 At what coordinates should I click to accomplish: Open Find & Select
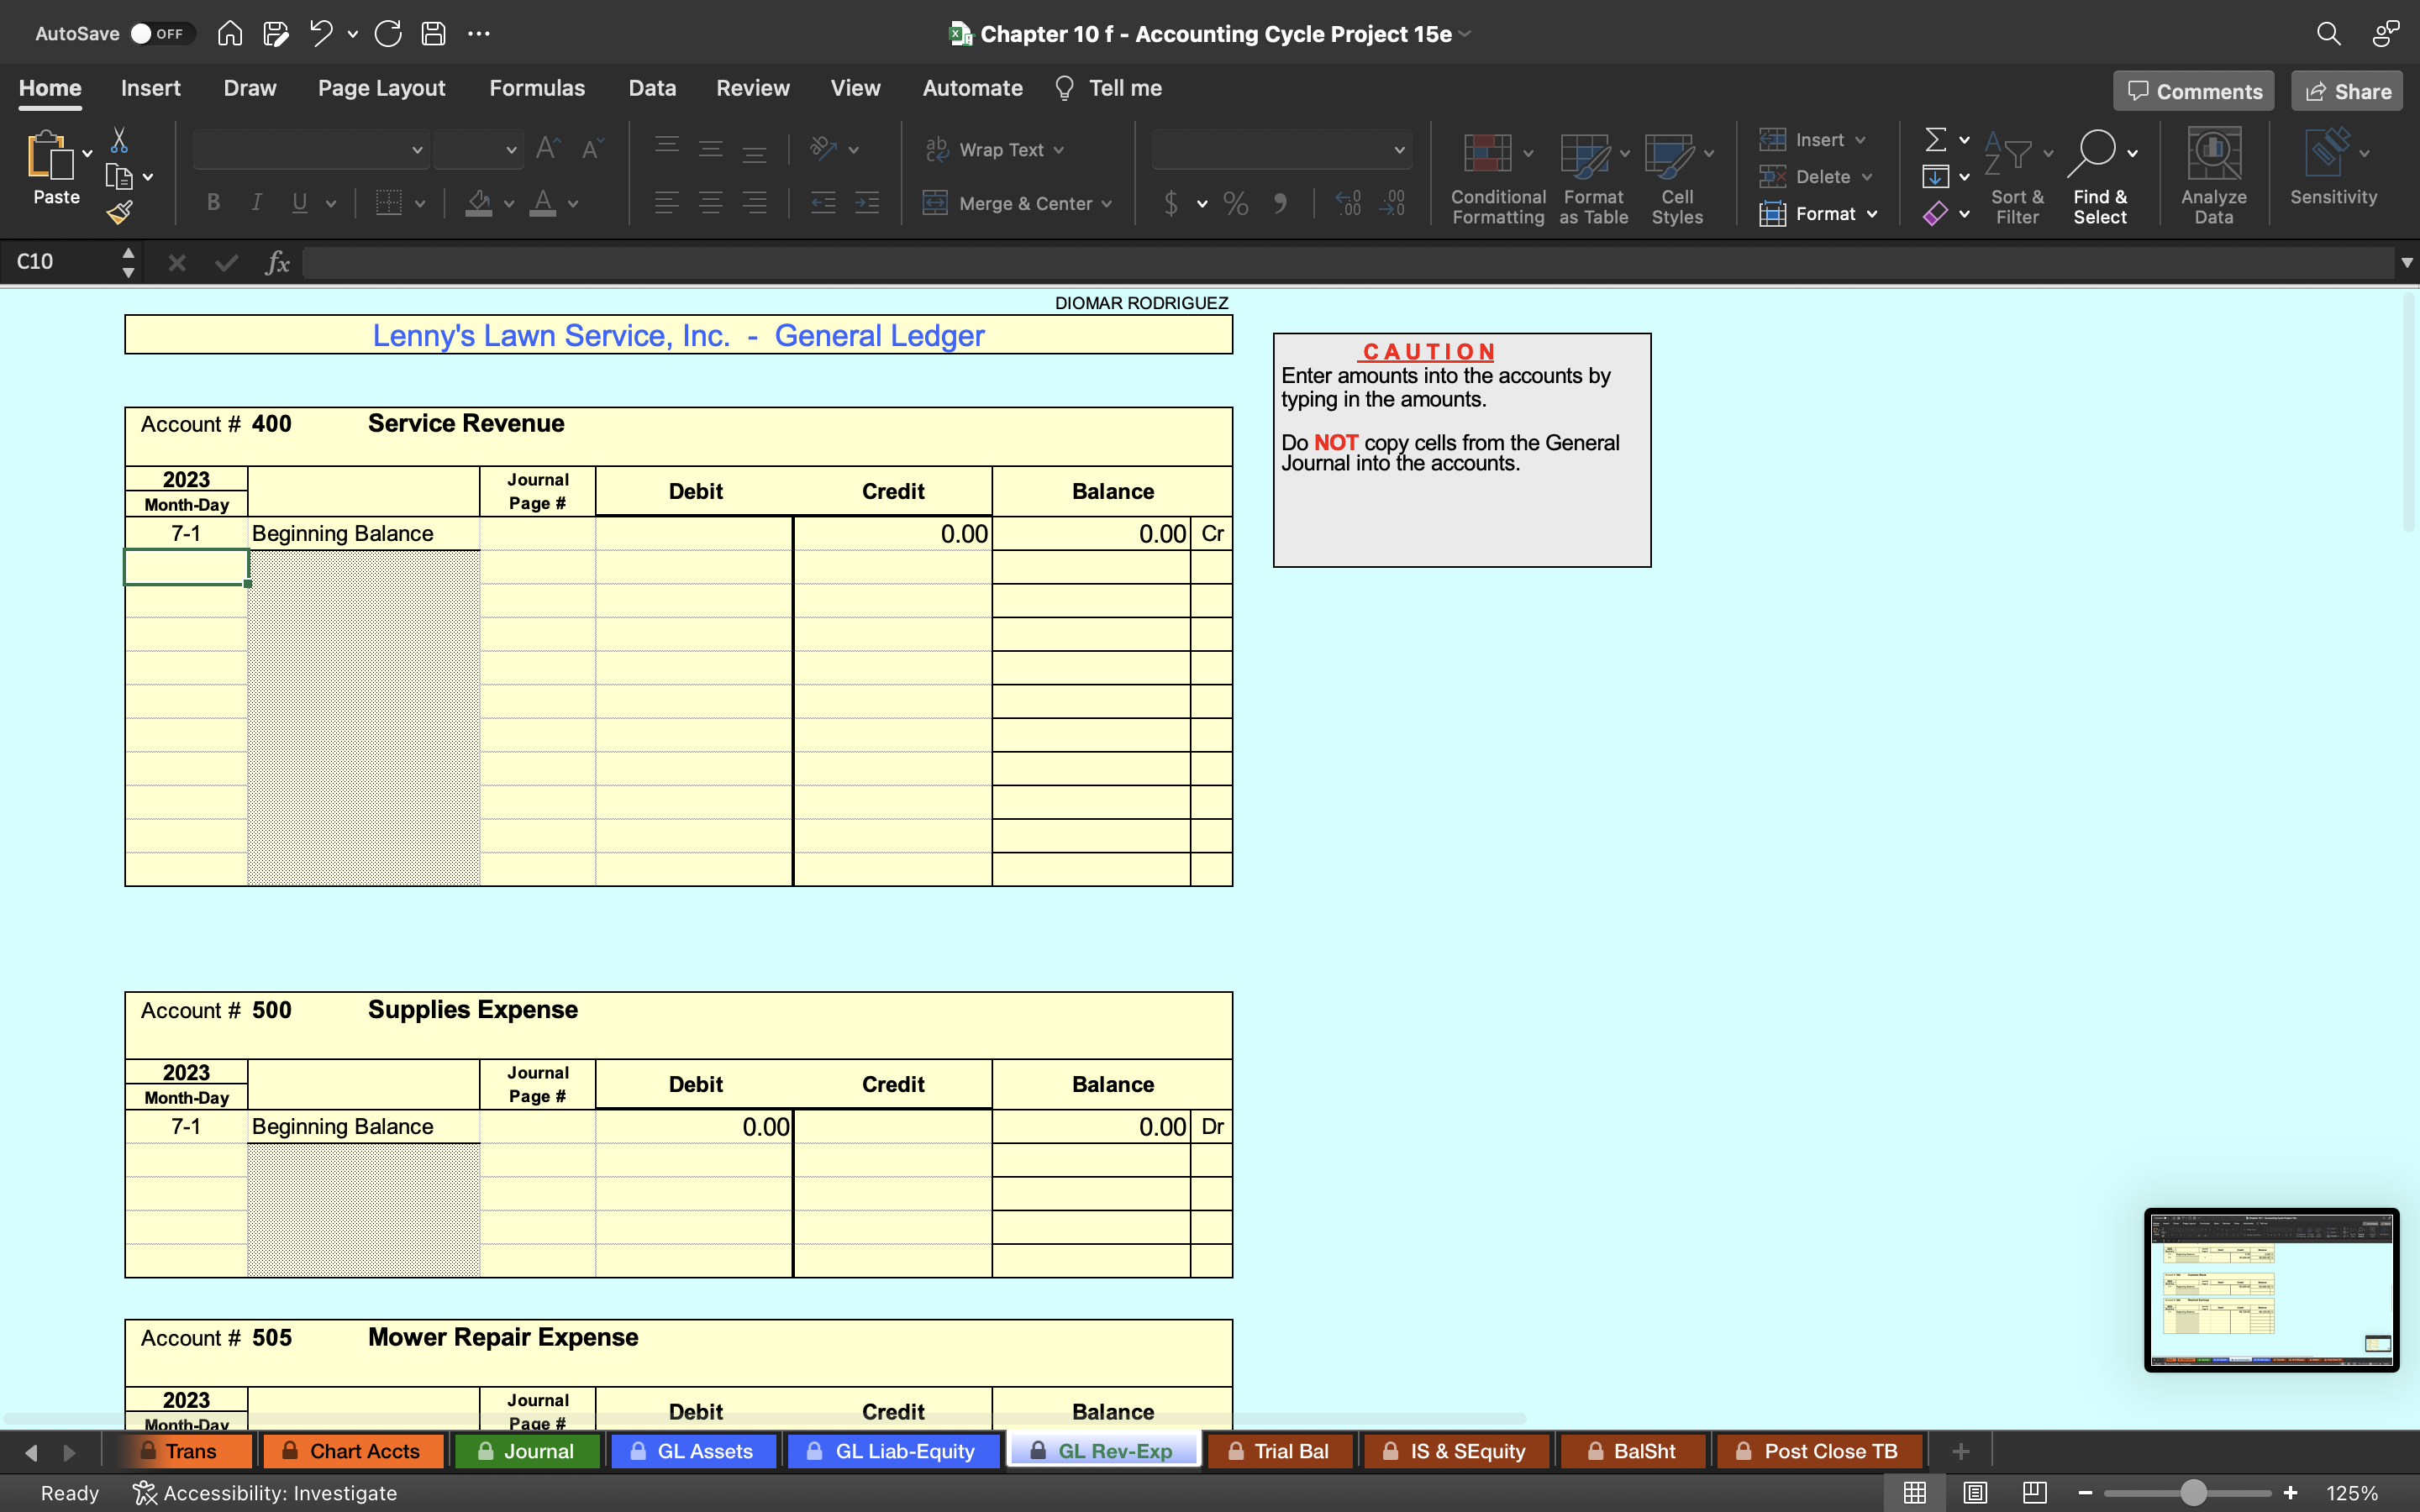[2100, 179]
